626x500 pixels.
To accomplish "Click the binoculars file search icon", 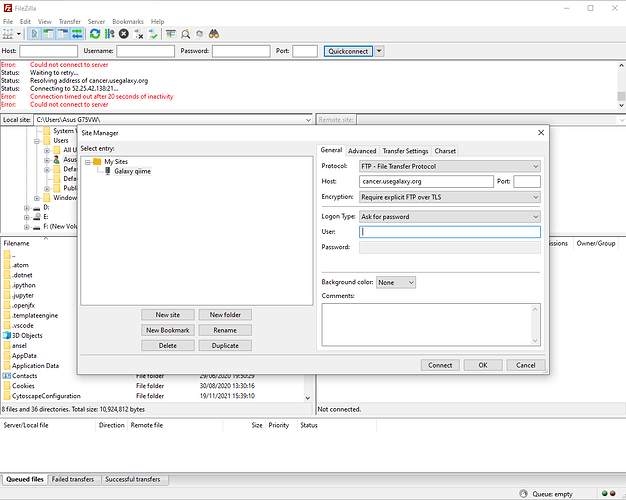I will pos(213,33).
